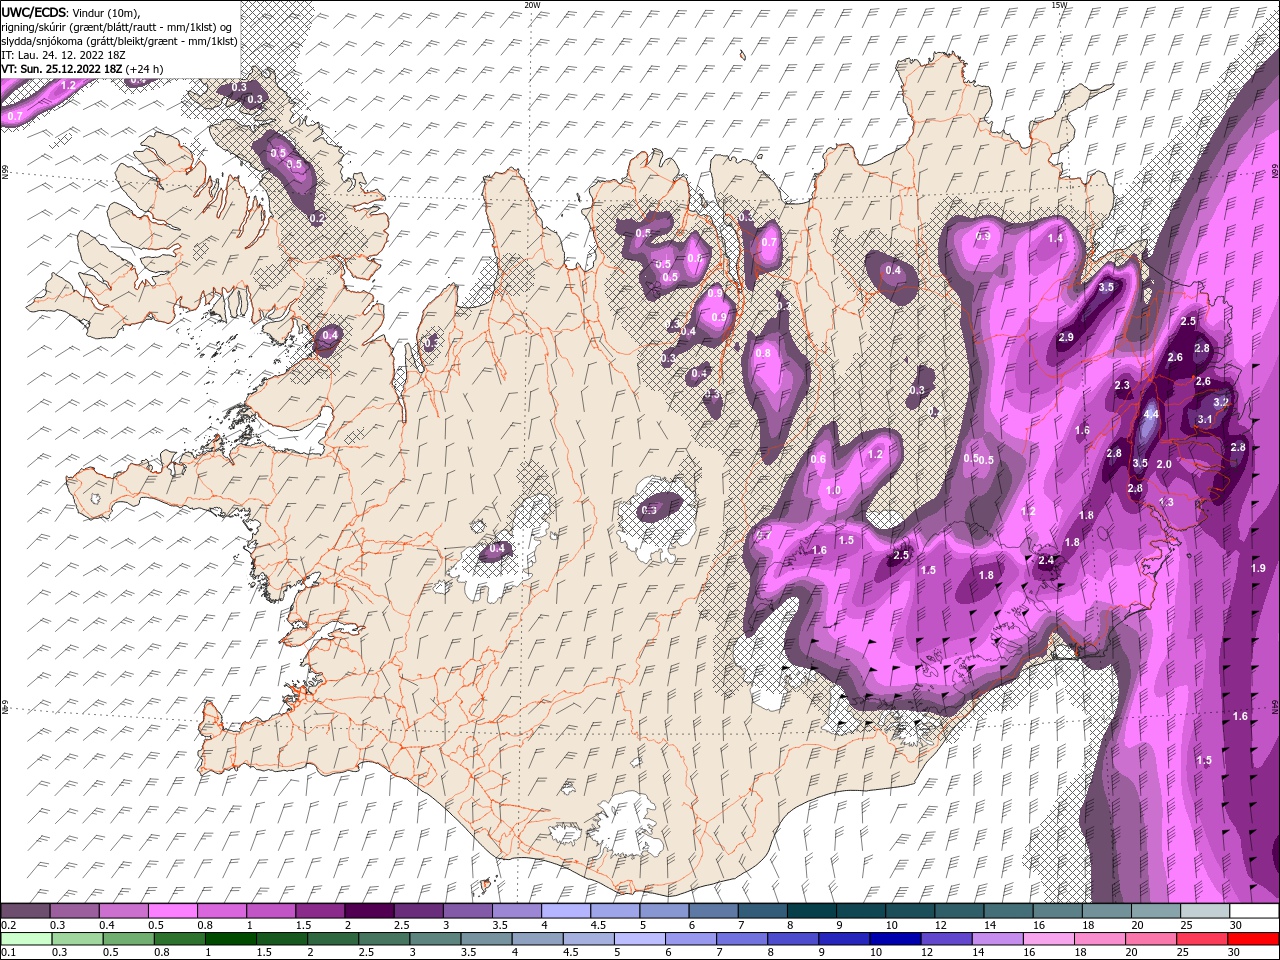Click the 15W longitude label

pos(1059,4)
